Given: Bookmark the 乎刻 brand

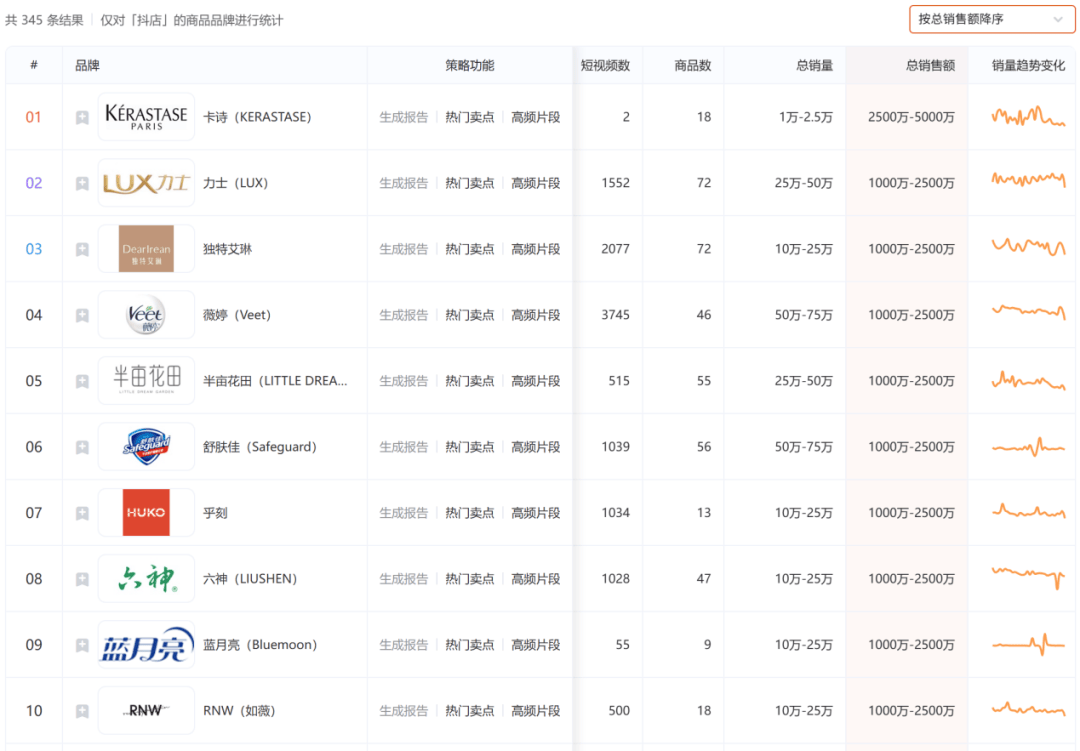Looking at the screenshot, I should pyautogui.click(x=82, y=513).
